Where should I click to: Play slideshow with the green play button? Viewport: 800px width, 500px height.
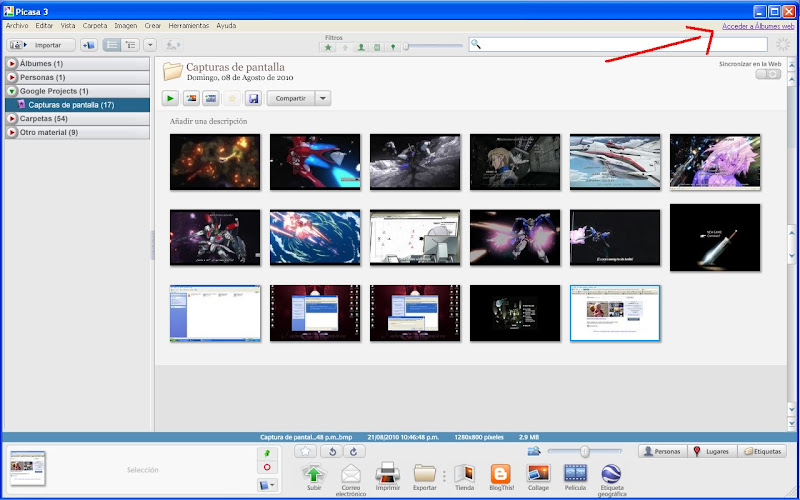(x=170, y=98)
